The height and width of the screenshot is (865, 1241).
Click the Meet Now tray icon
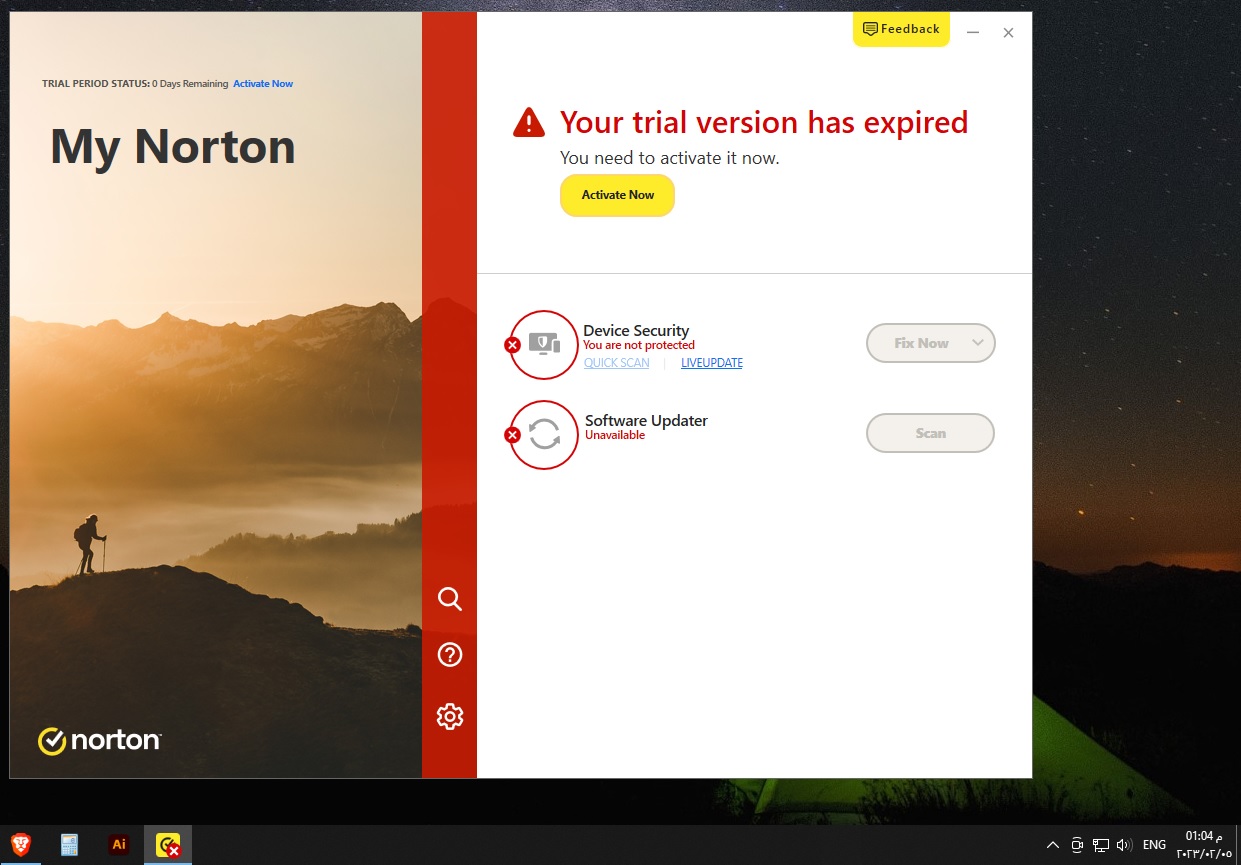1077,845
